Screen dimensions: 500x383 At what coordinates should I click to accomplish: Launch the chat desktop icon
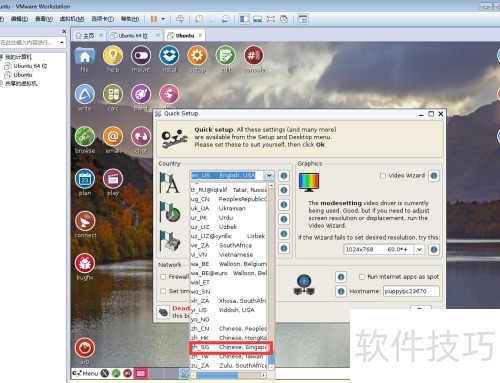coord(141,137)
